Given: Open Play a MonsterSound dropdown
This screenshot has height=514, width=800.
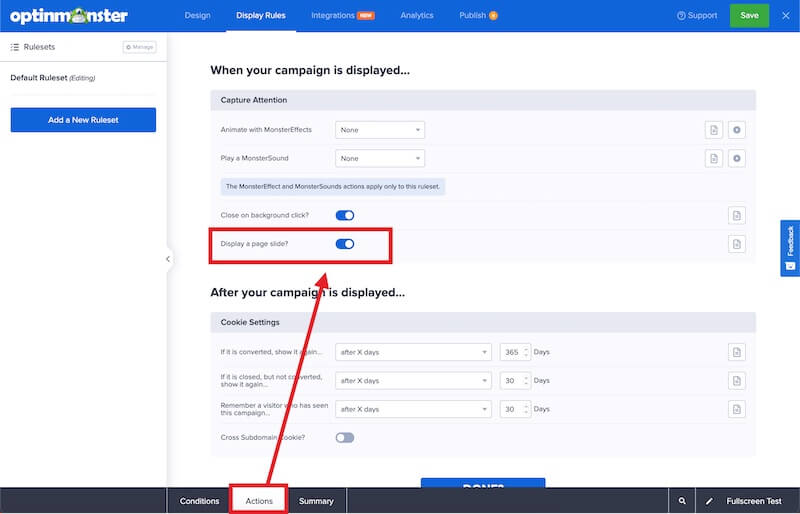Looking at the screenshot, I should tap(380, 158).
